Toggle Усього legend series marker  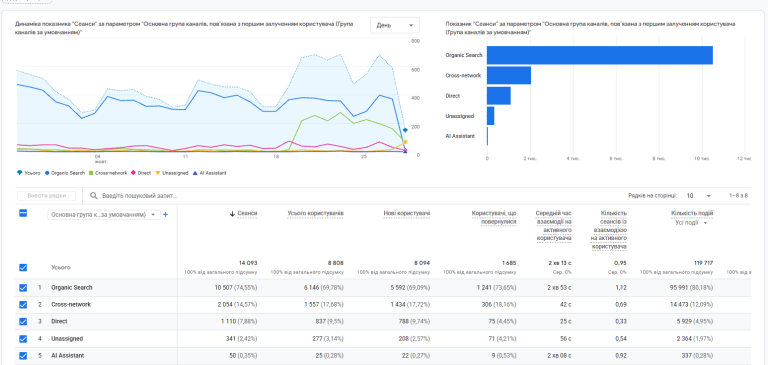coord(20,173)
